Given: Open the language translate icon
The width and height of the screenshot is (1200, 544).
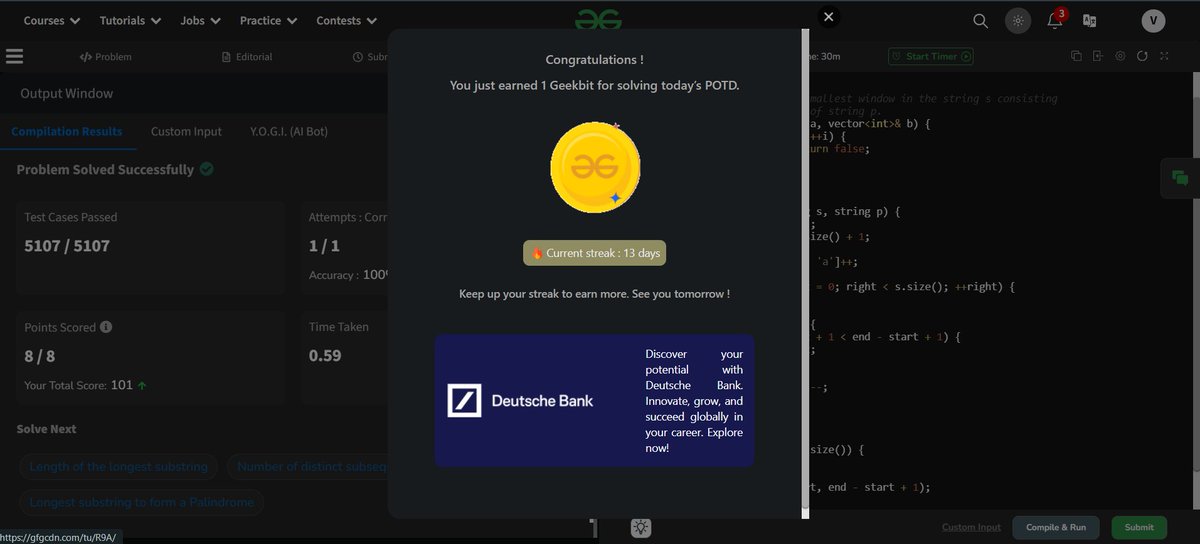Looking at the screenshot, I should [x=1090, y=21].
